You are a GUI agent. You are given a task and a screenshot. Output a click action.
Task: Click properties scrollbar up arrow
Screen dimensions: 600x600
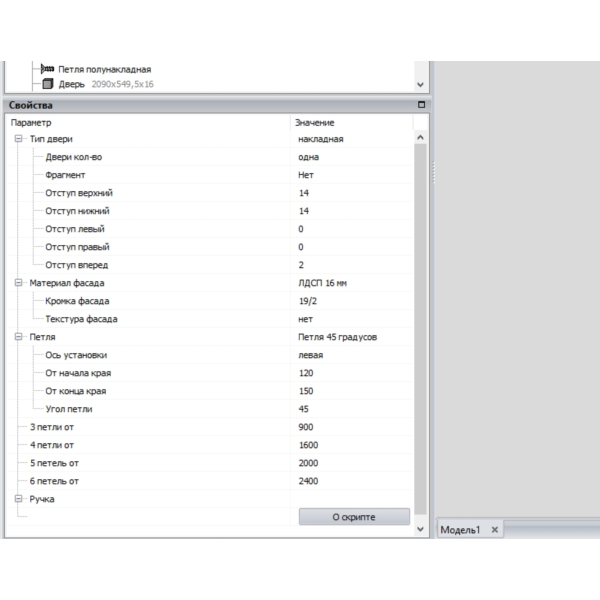tap(420, 137)
